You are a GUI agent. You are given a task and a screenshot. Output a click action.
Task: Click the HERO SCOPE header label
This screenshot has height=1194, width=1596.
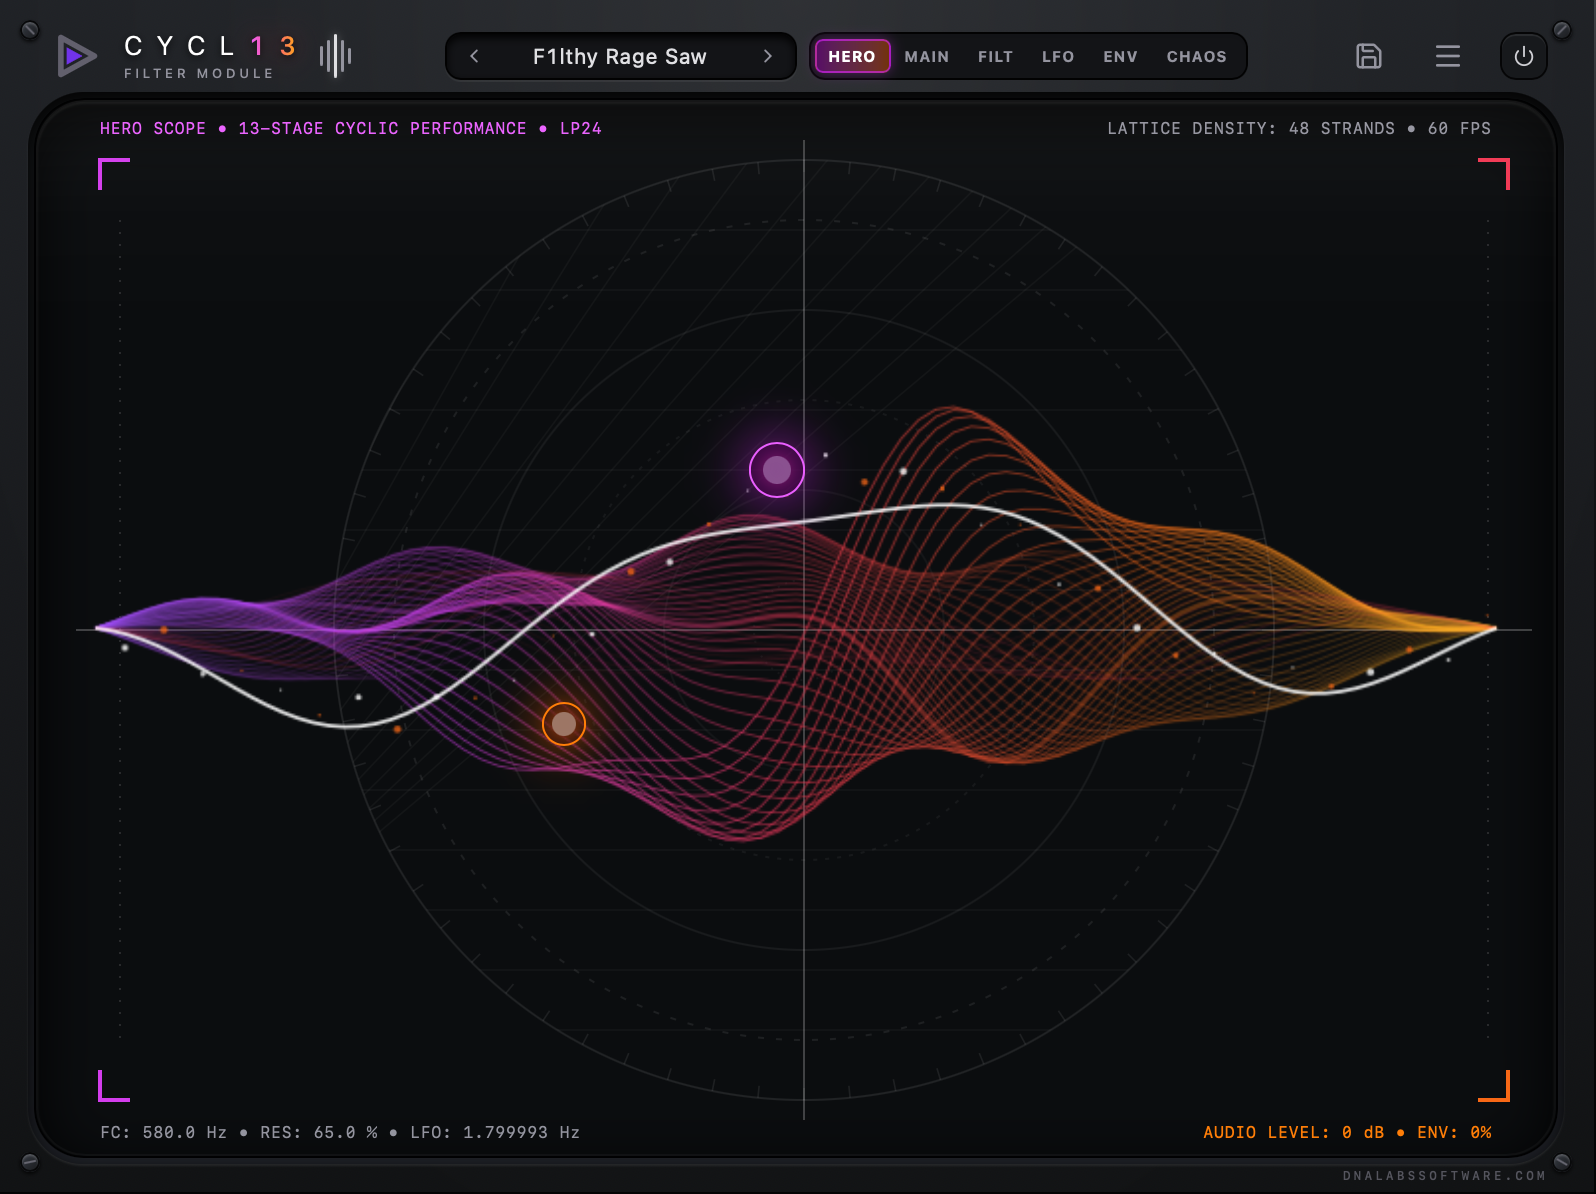(153, 128)
